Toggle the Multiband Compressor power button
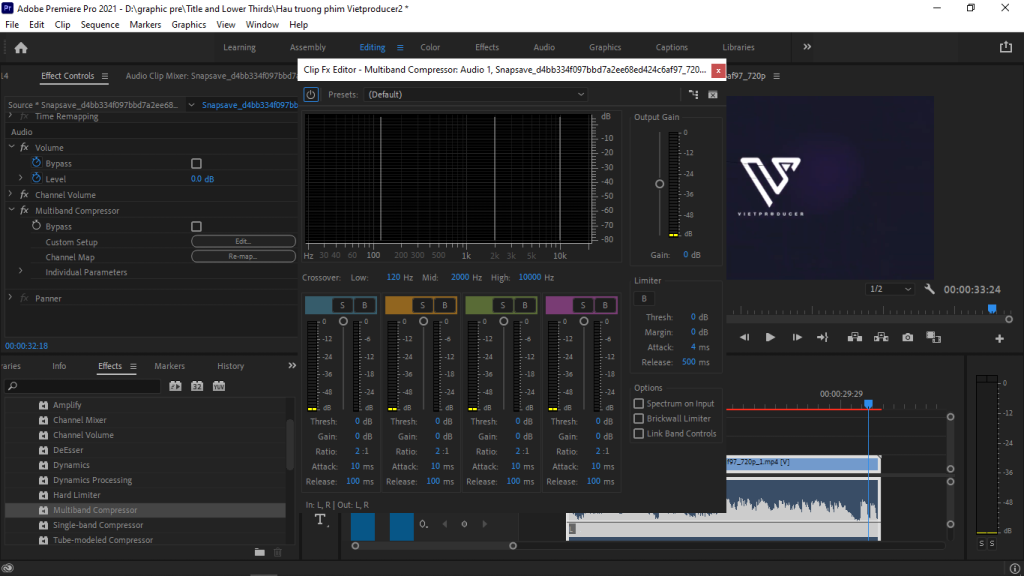The image size is (1024, 576). 311,94
